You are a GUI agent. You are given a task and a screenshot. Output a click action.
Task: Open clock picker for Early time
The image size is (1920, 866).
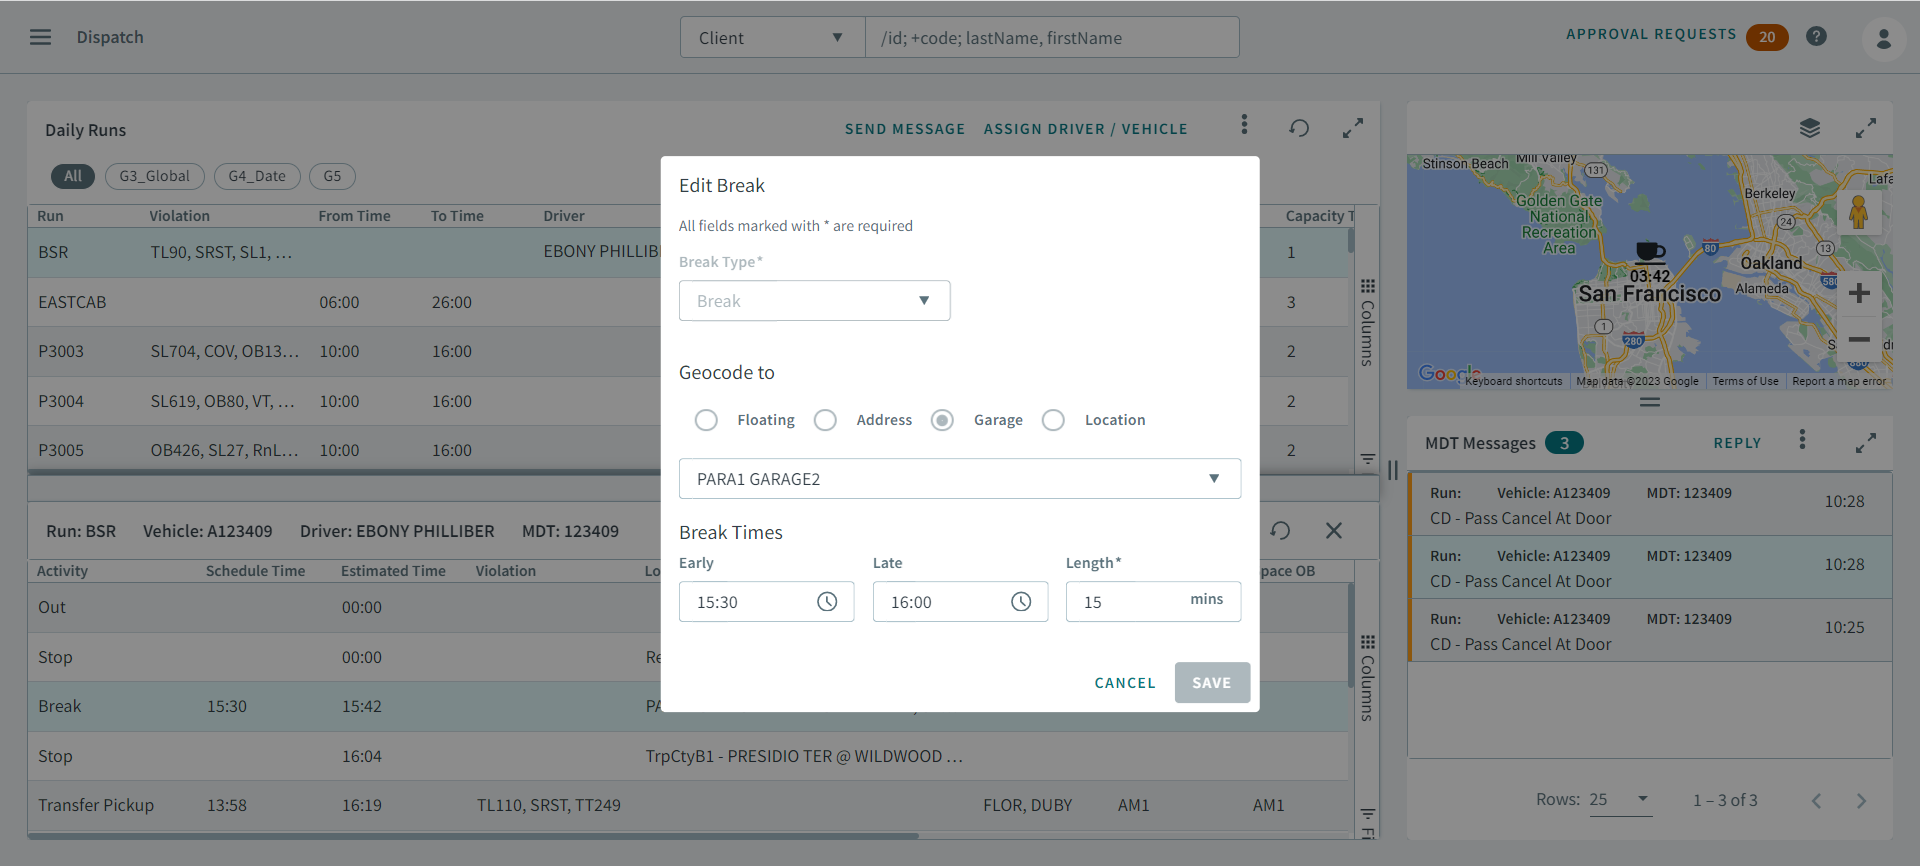pyautogui.click(x=827, y=602)
